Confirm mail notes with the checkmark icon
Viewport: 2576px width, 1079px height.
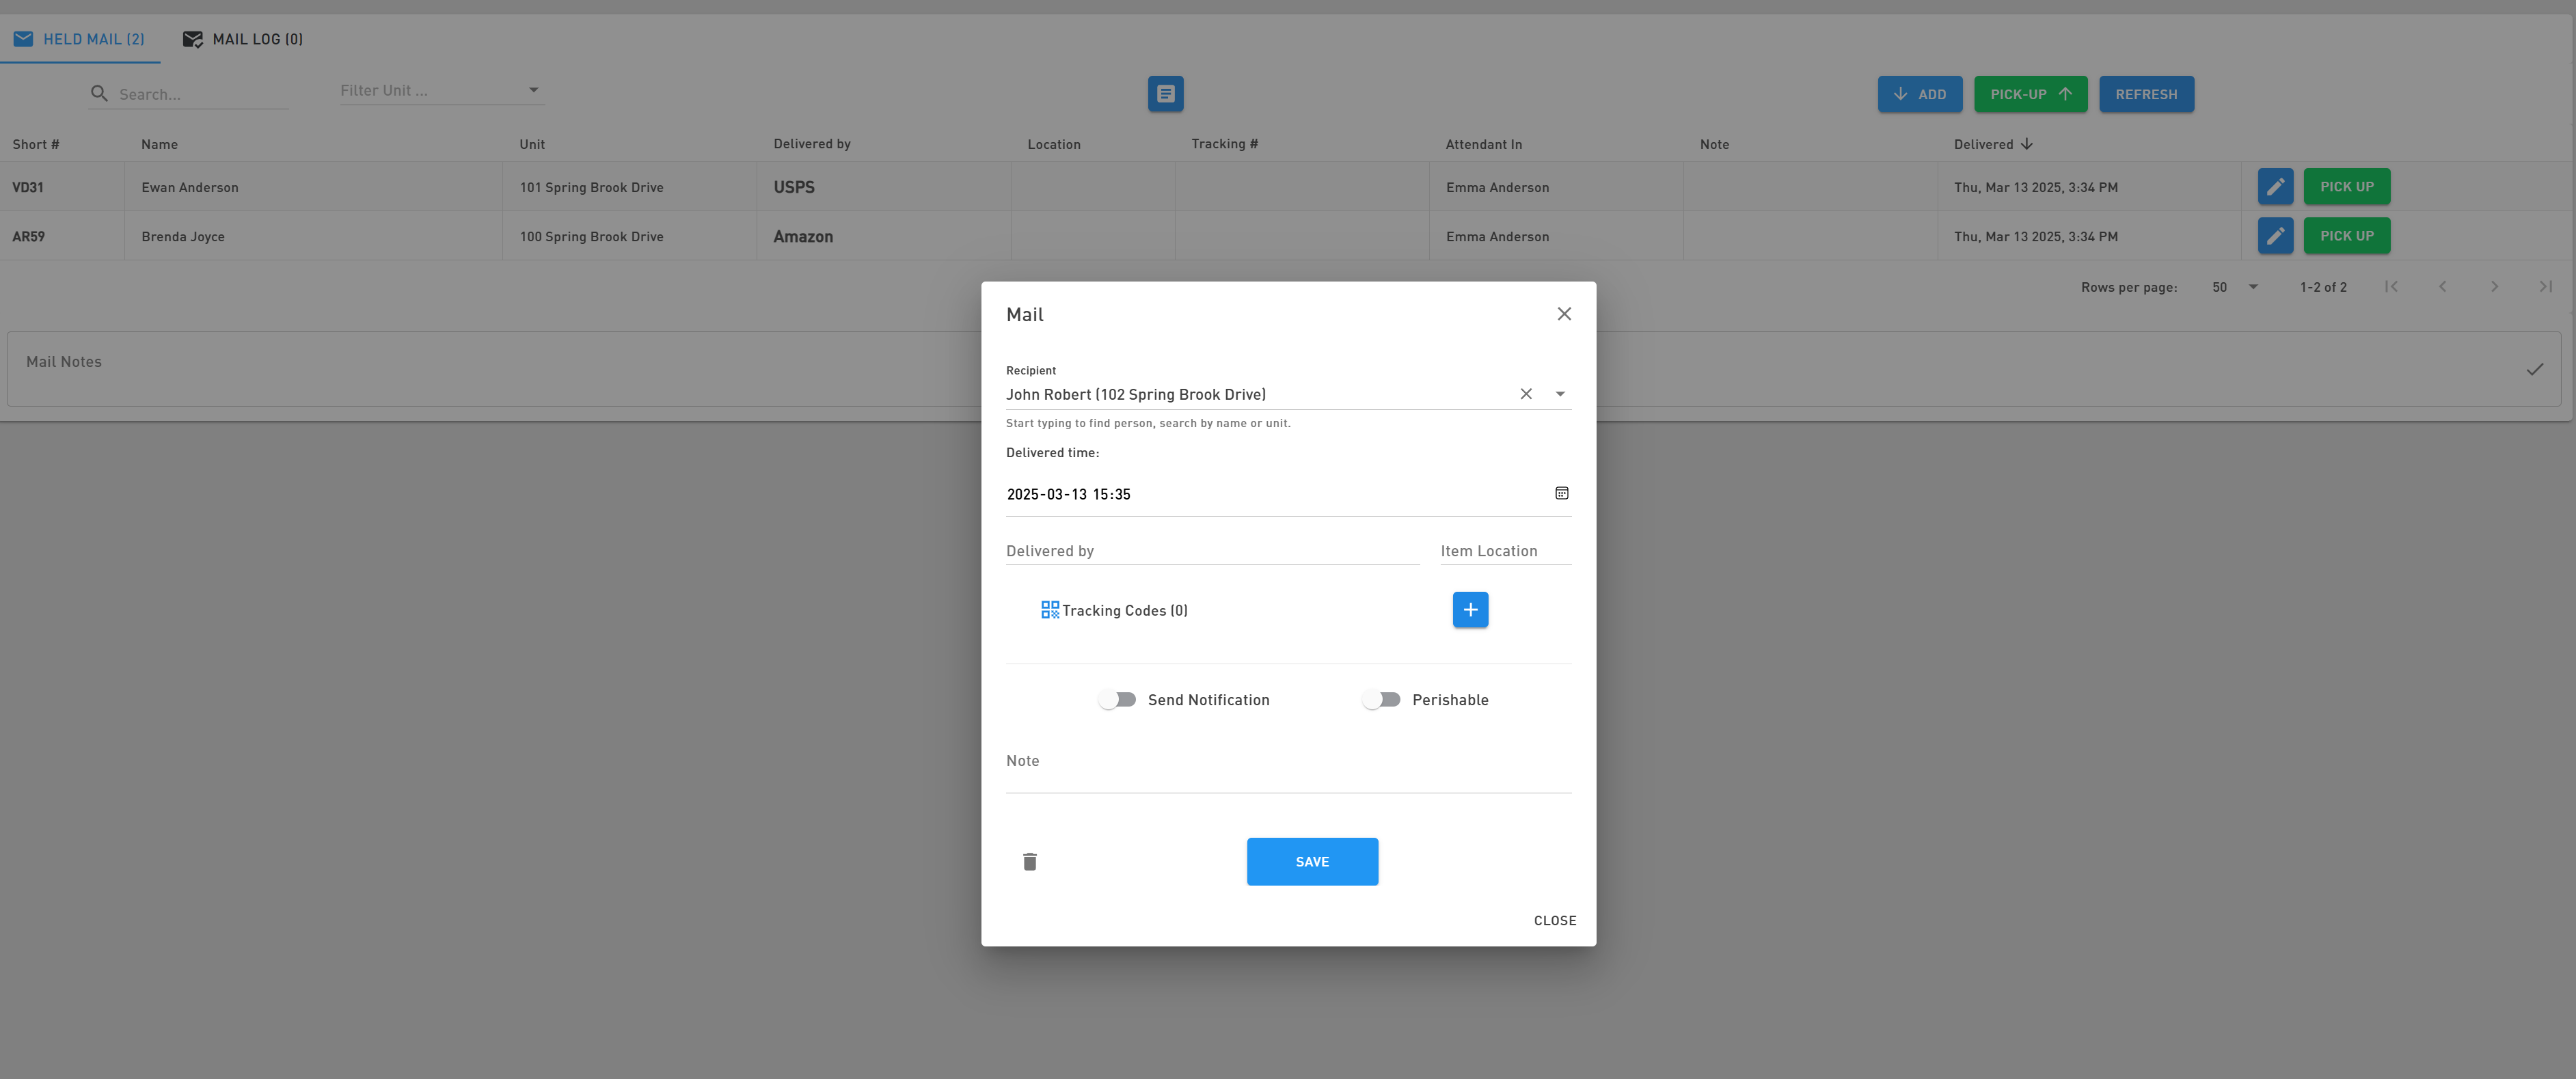[x=2534, y=369]
